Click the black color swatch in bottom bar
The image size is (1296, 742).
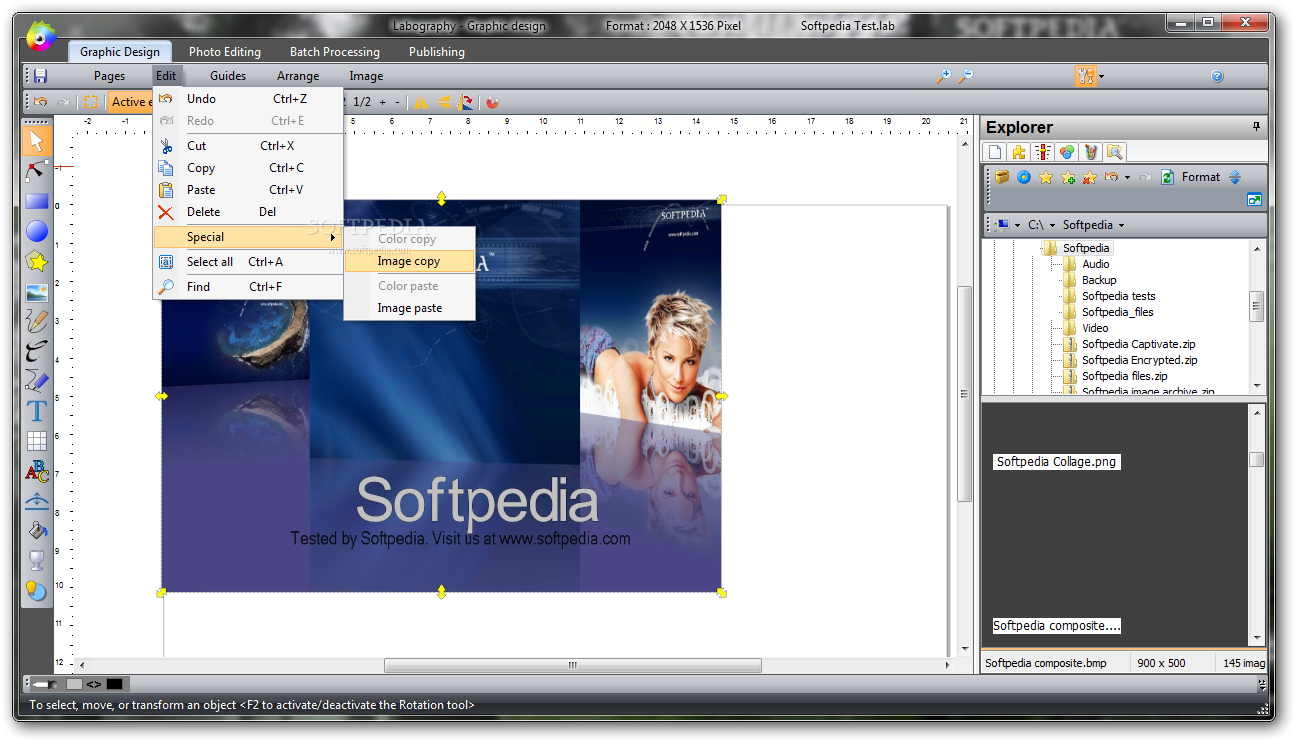coord(114,684)
